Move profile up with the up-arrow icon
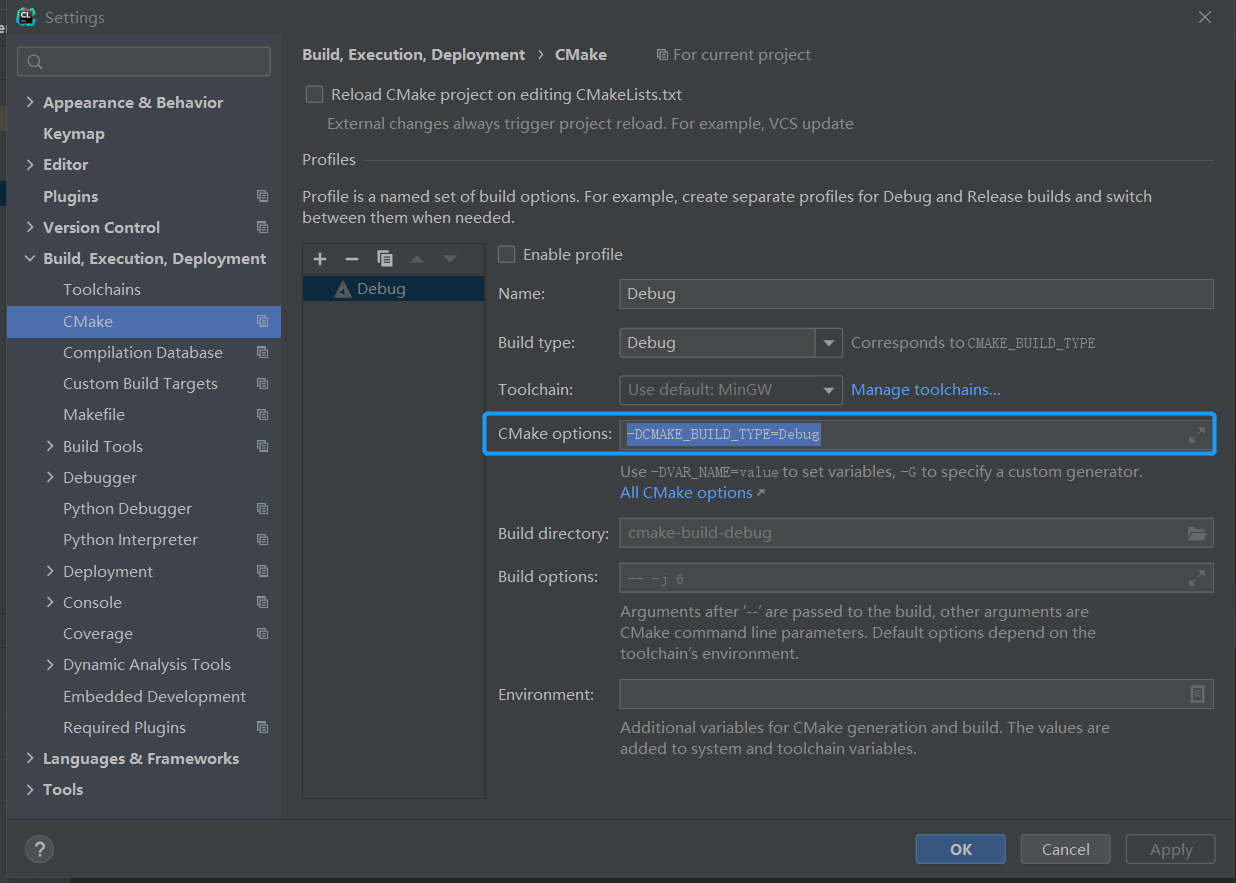The width and height of the screenshot is (1236, 883). click(x=417, y=258)
